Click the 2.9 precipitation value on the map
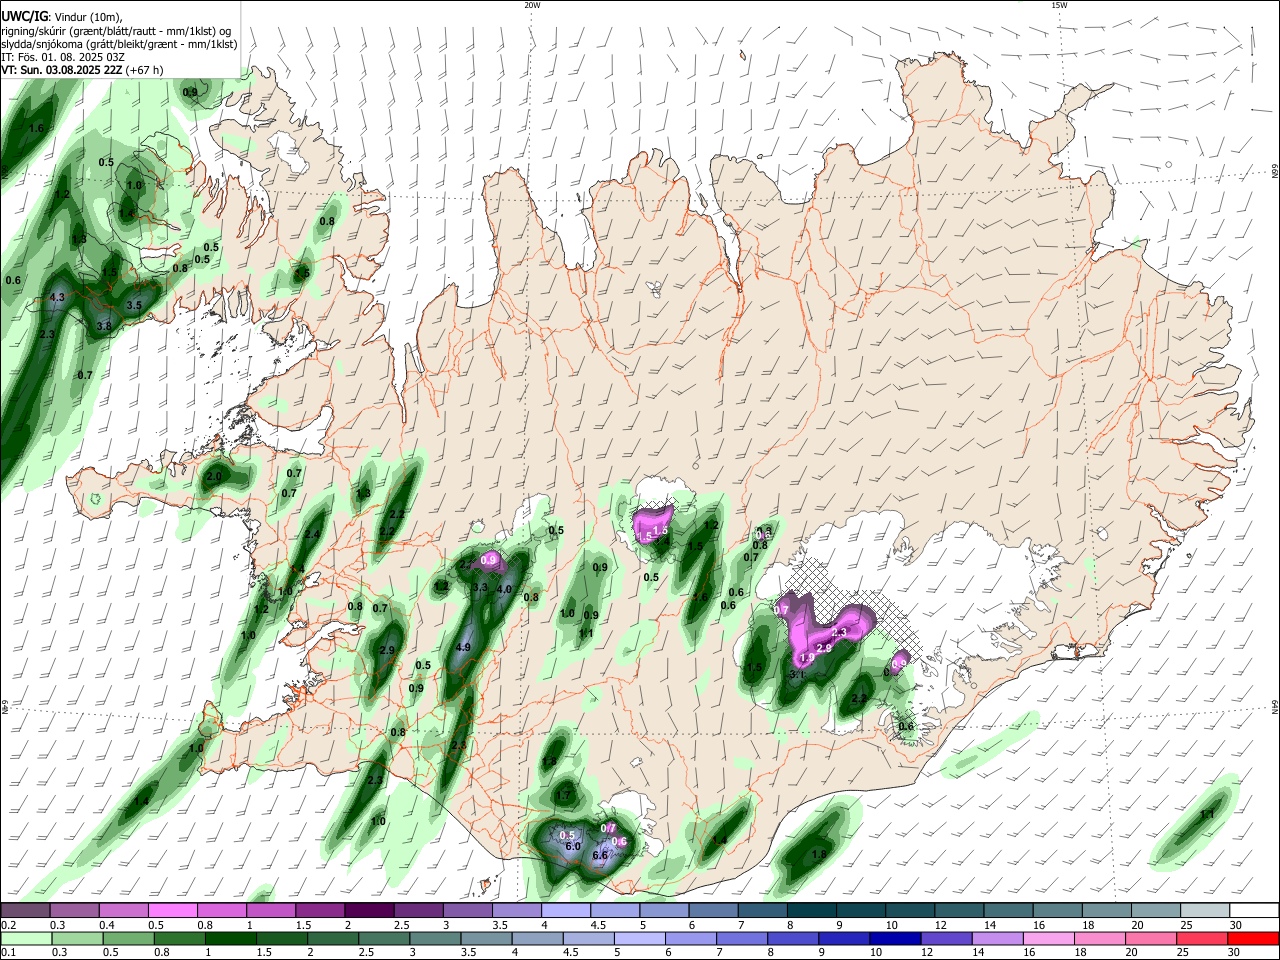The width and height of the screenshot is (1280, 960). (388, 650)
